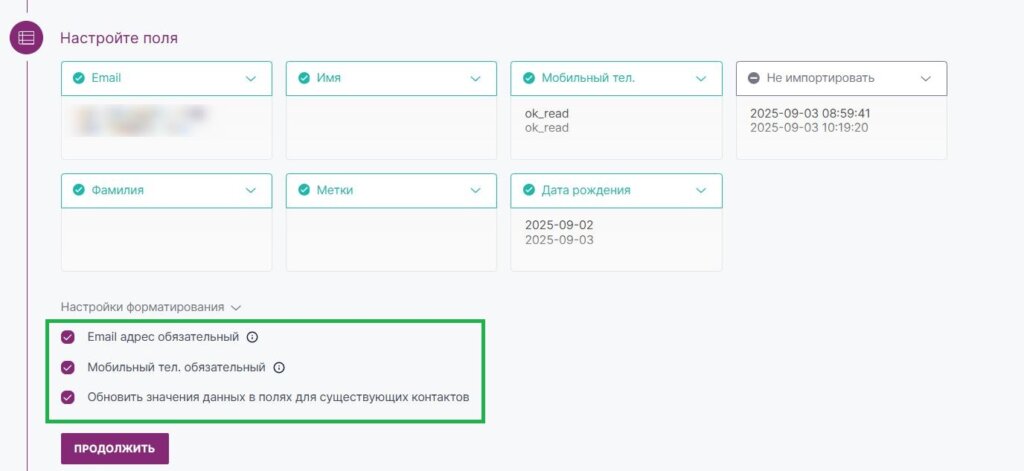
Task: Click green checkmark icon on Метки field
Action: coord(304,190)
